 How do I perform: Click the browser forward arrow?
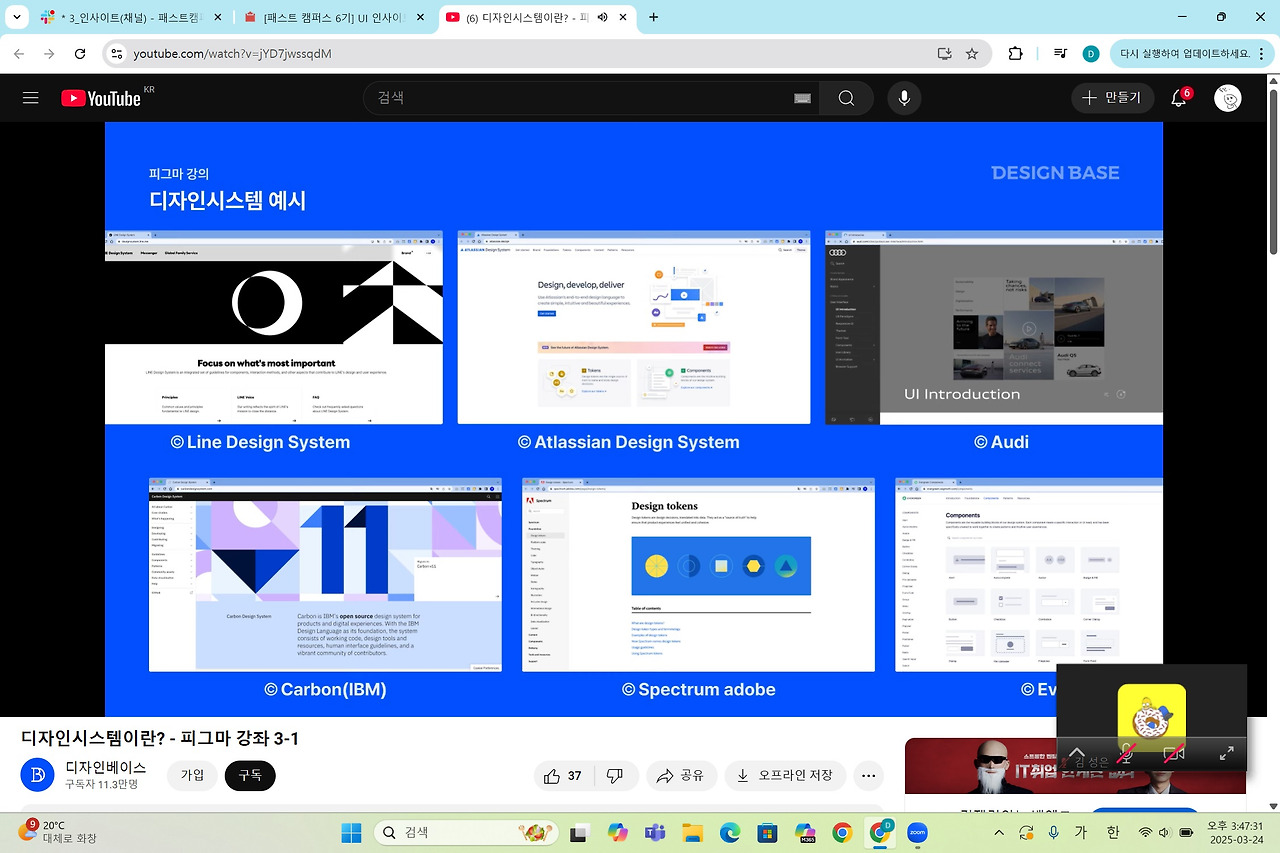click(49, 53)
